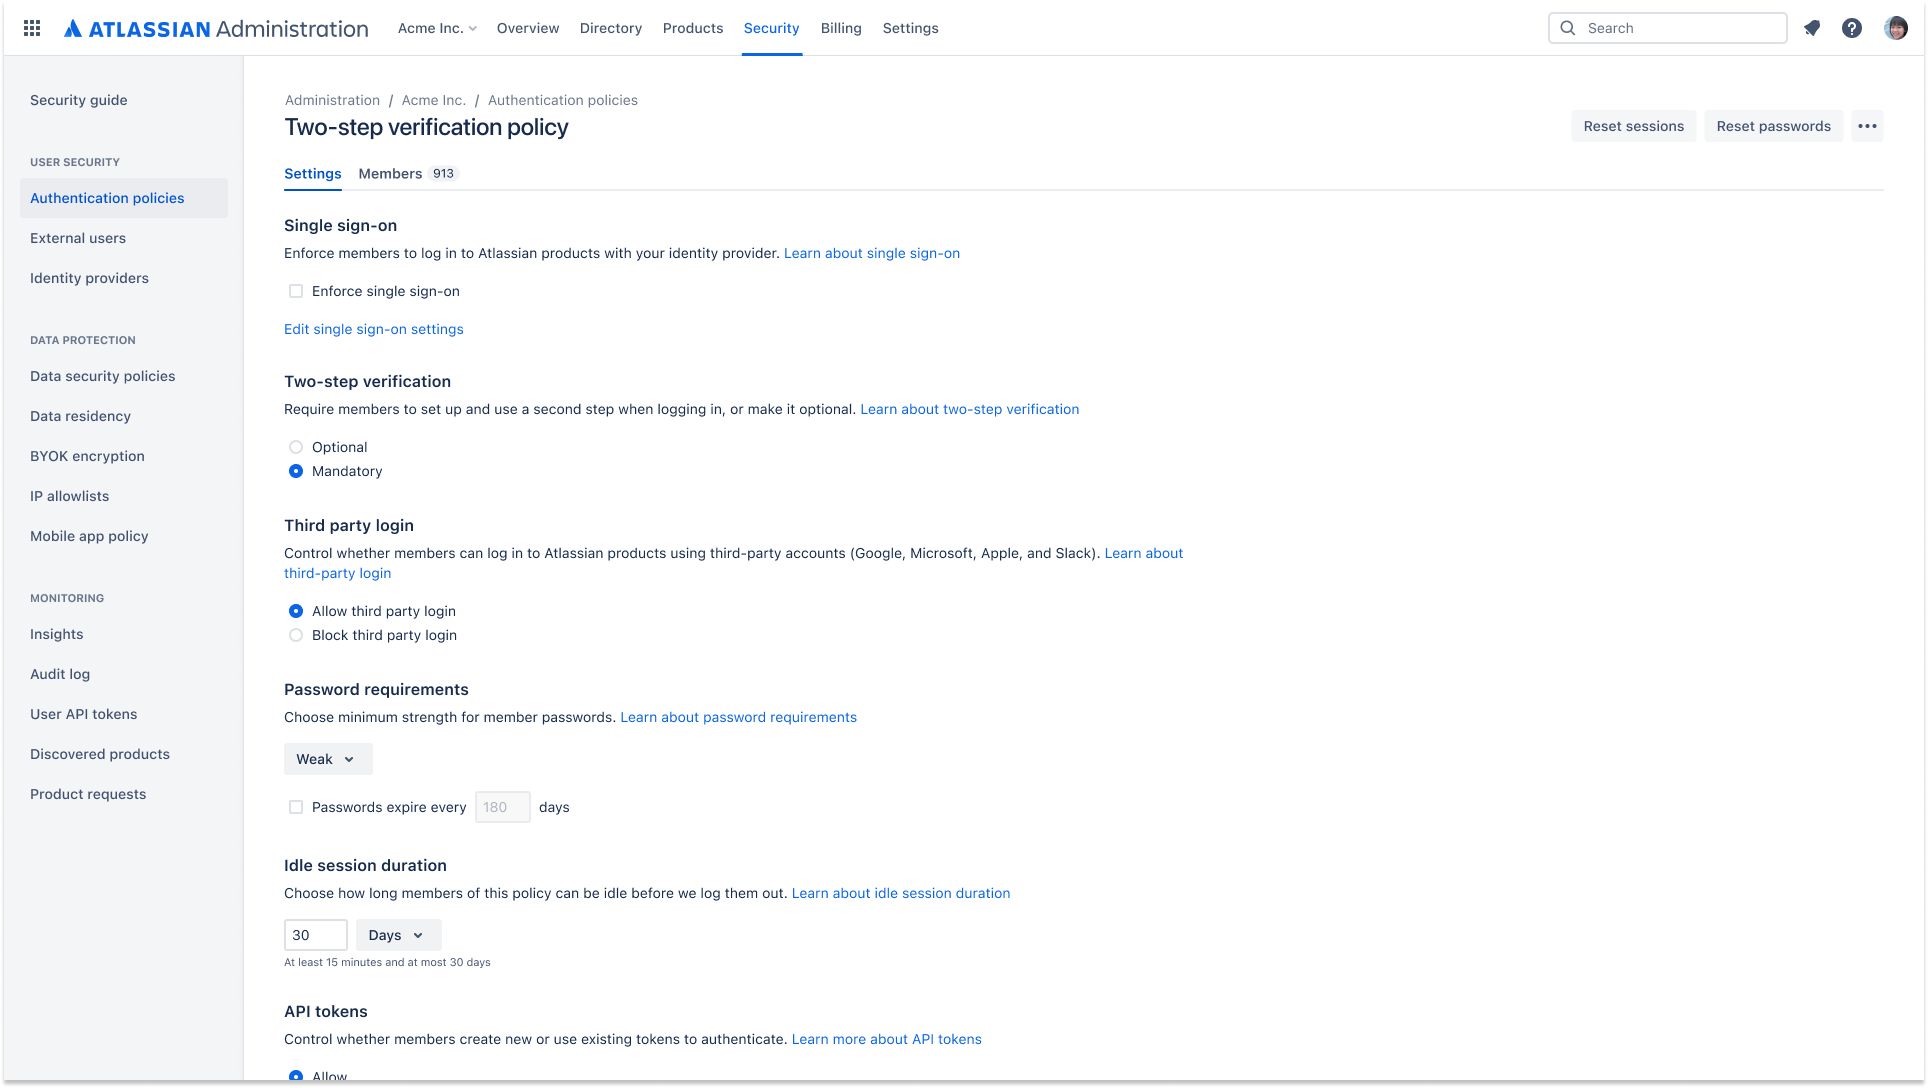Click the Acme Inc. dropdown chevron icon
This screenshot has width=1928, height=1088.
(x=471, y=29)
